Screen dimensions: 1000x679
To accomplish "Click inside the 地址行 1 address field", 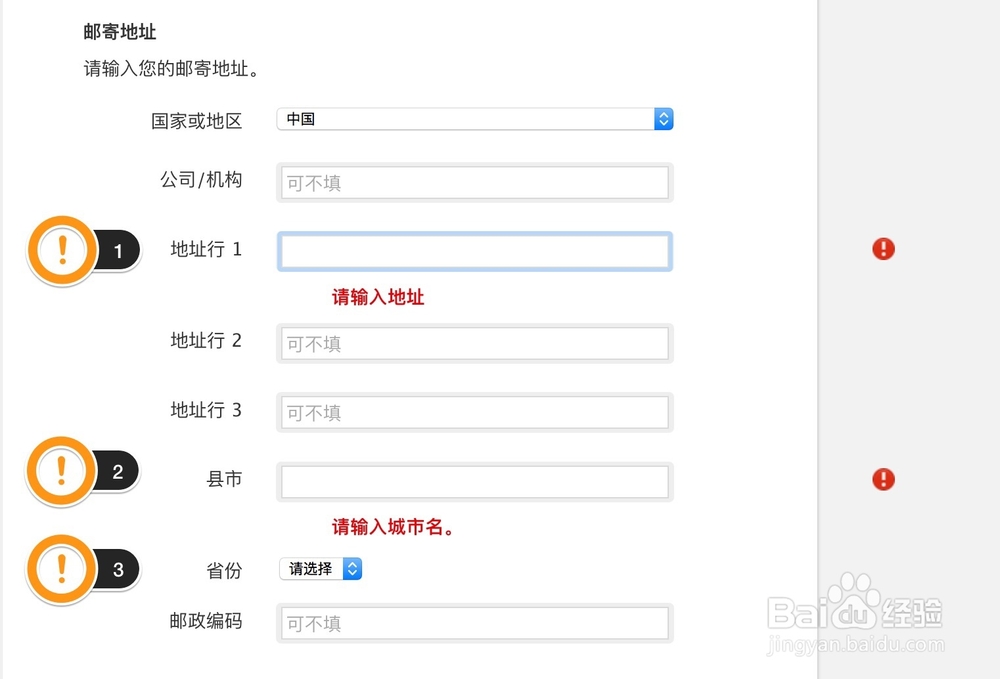I will point(474,251).
